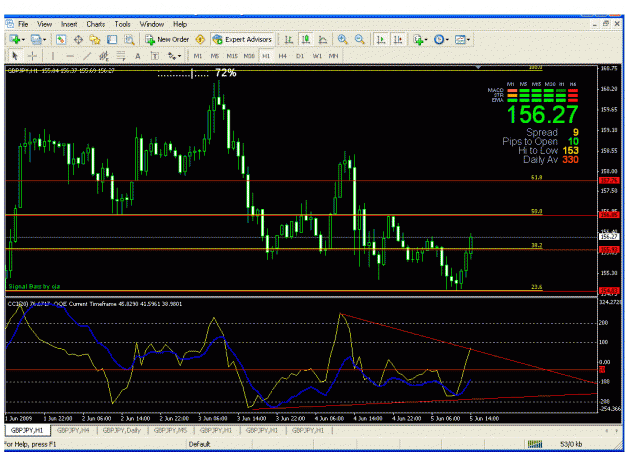Switch to M5 timeframe
The height and width of the screenshot is (452, 625).
214,56
